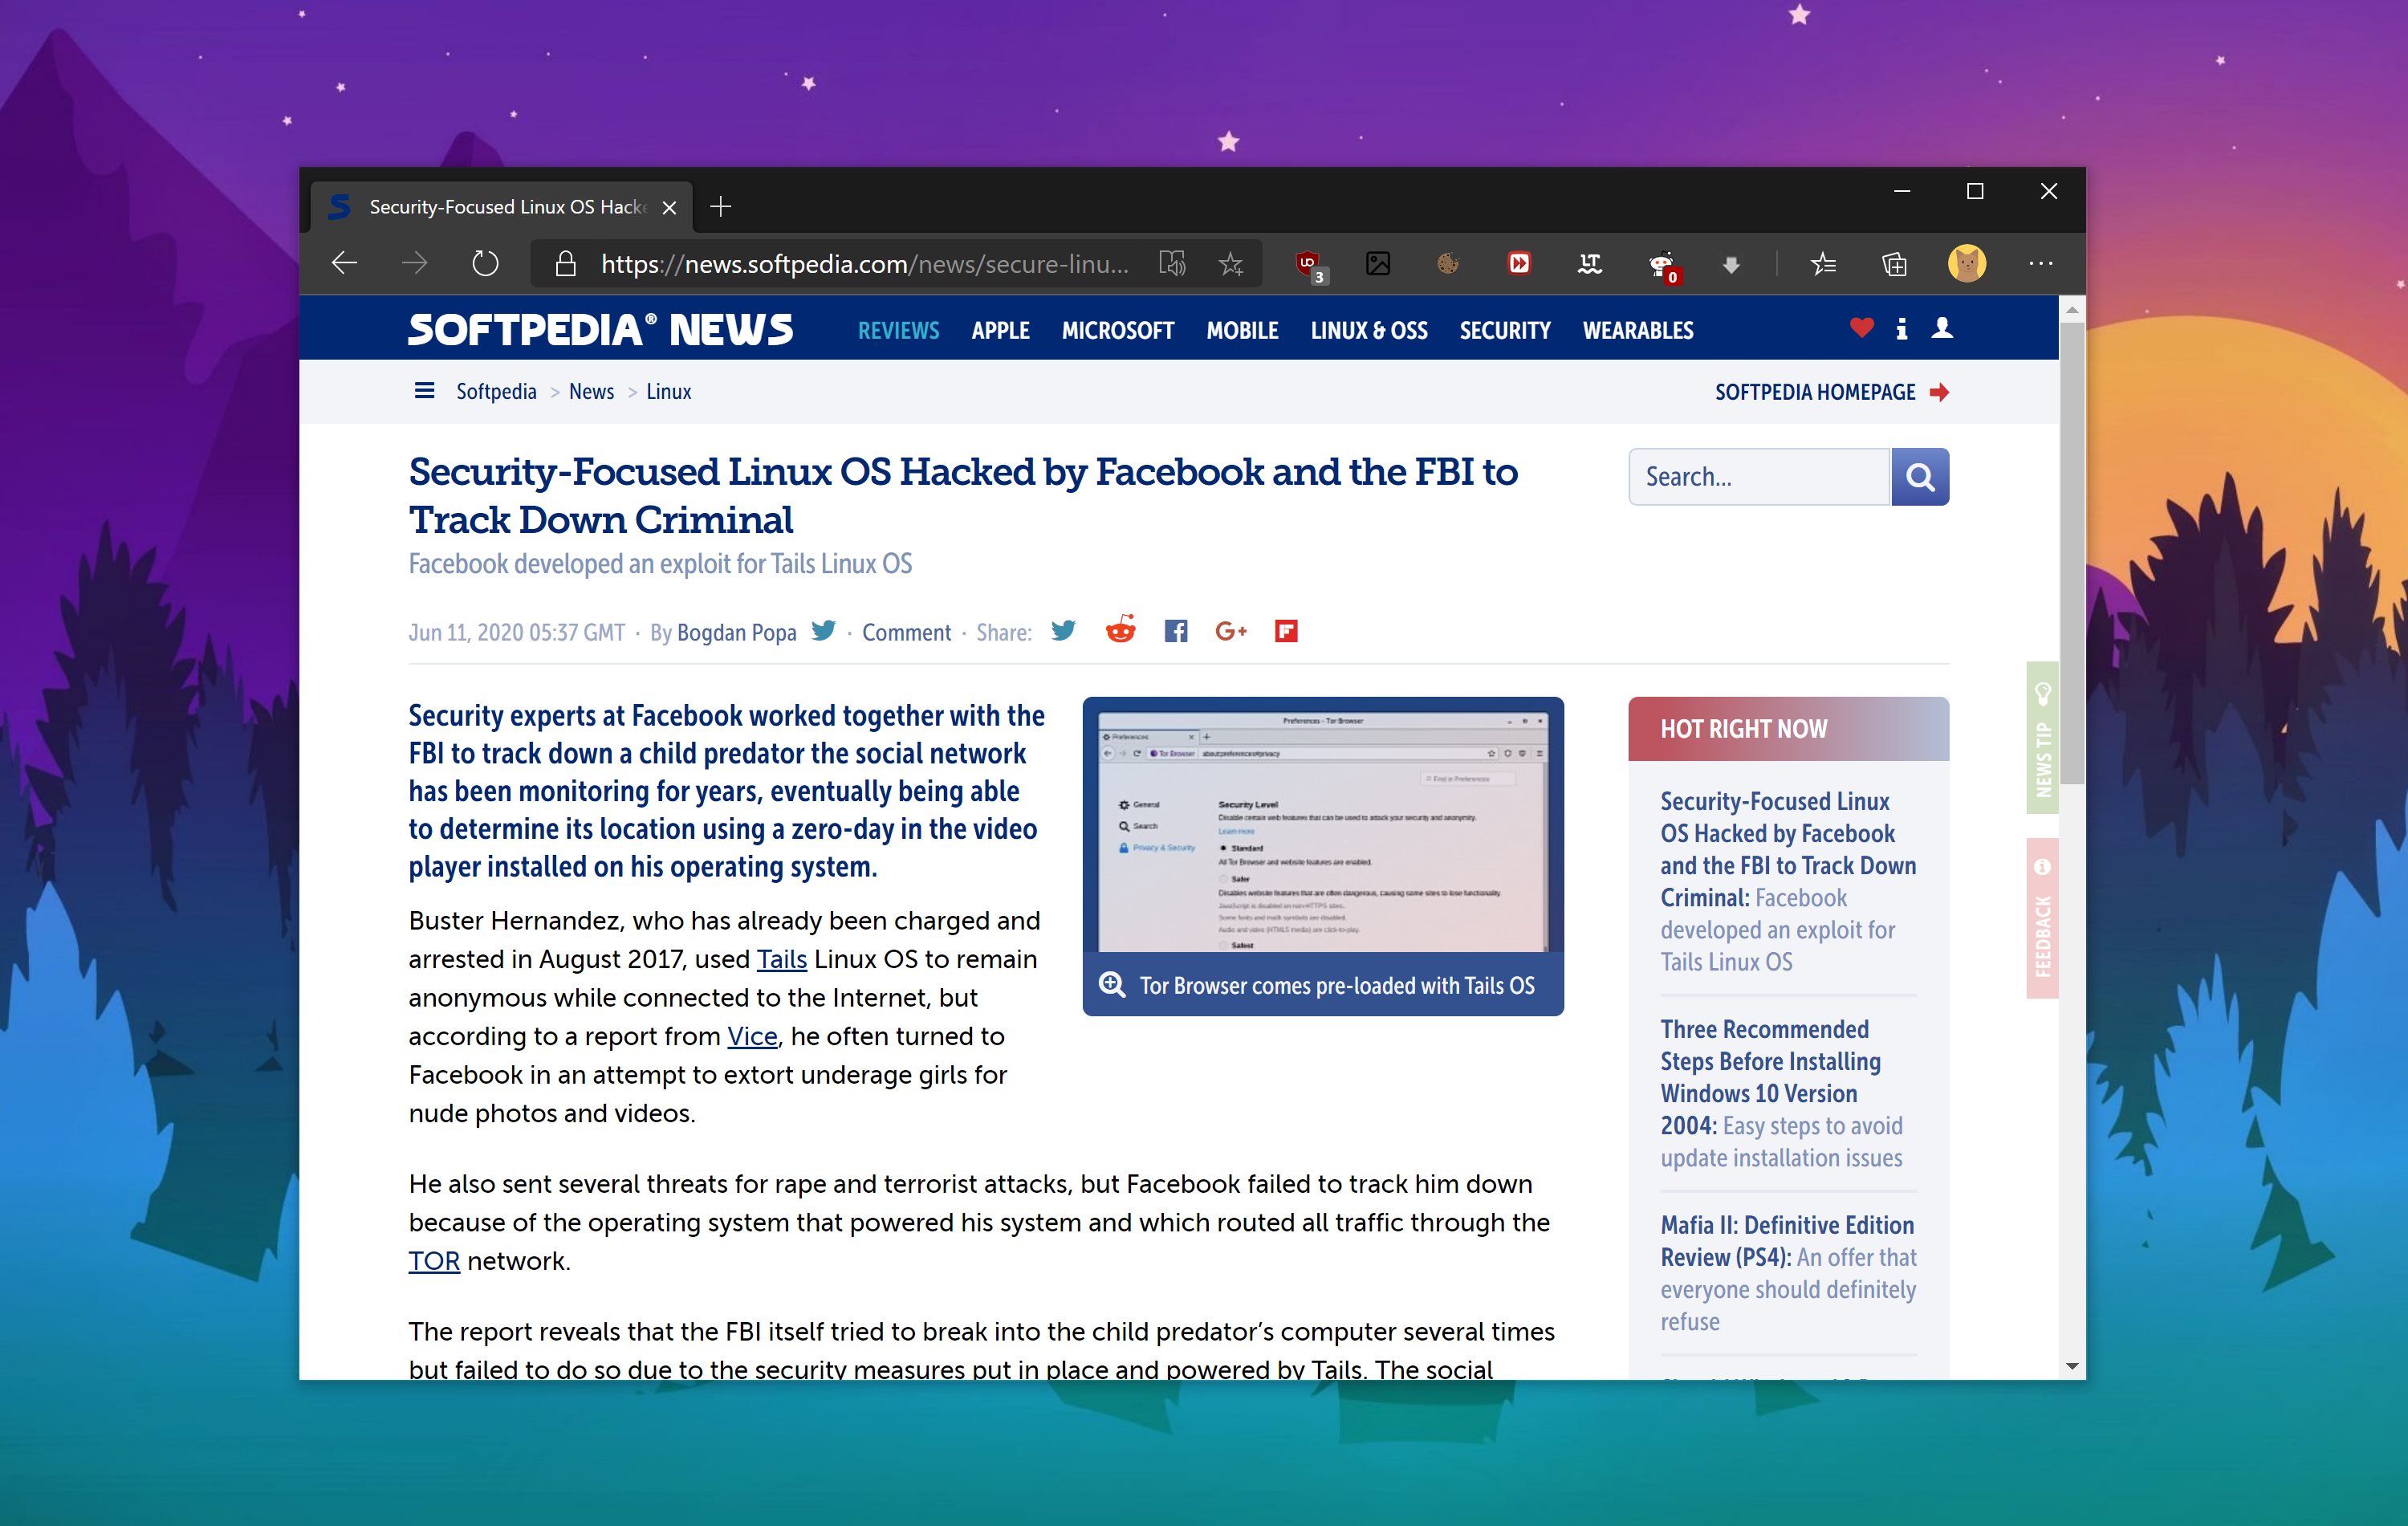
Task: Share the article on Google Plus
Action: pos(1231,631)
